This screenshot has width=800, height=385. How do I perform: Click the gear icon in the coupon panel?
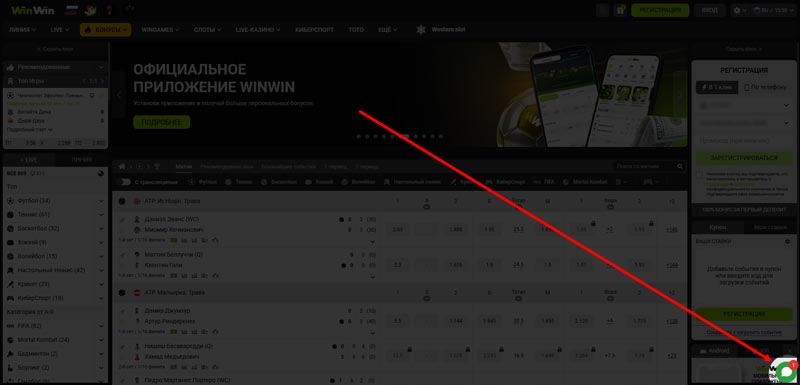click(788, 241)
